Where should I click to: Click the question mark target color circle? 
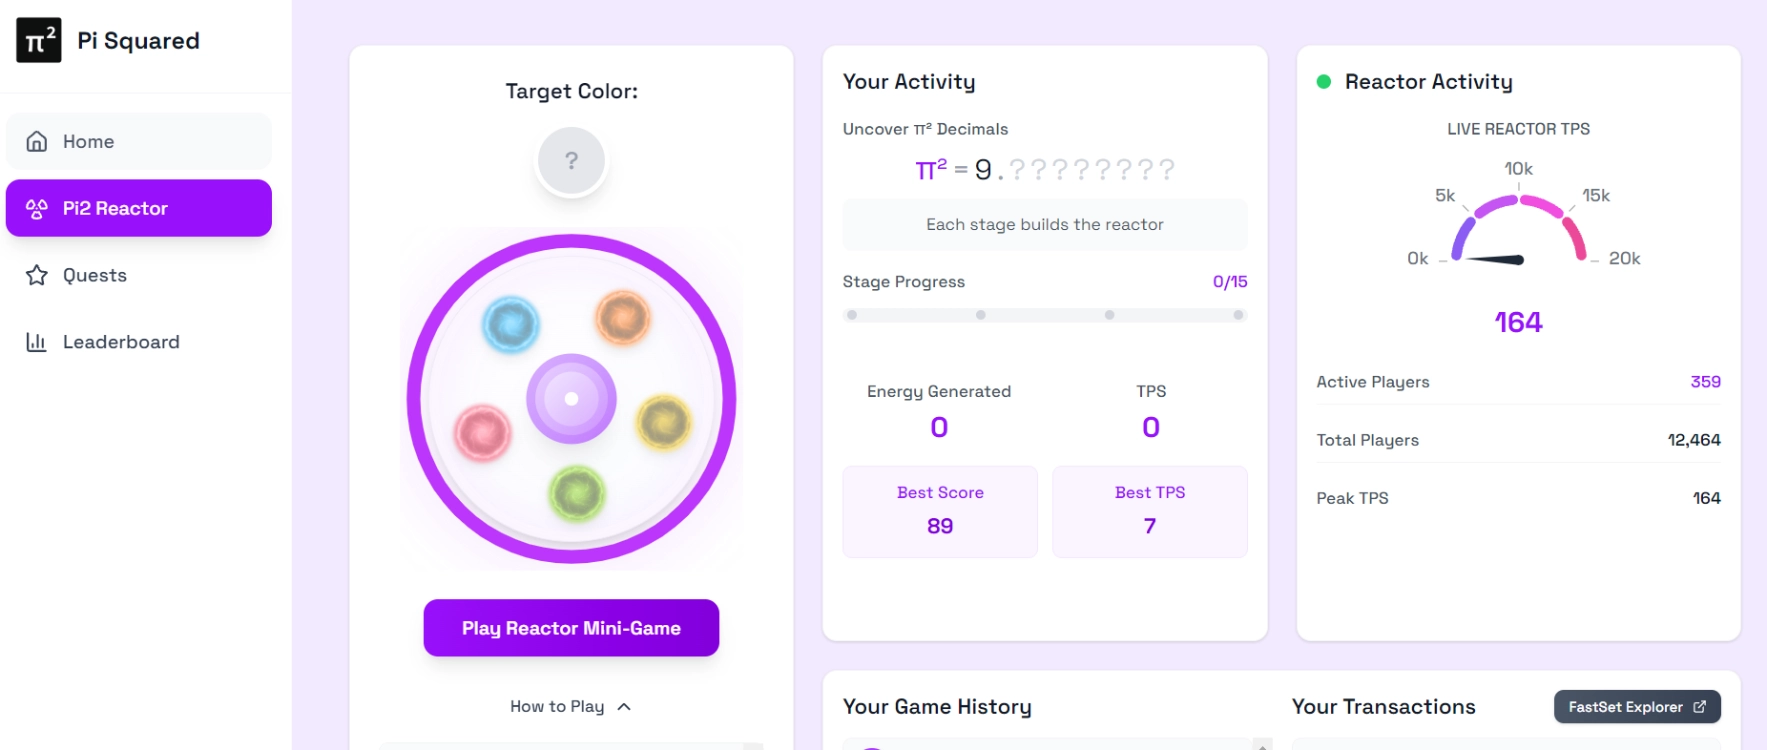click(571, 160)
